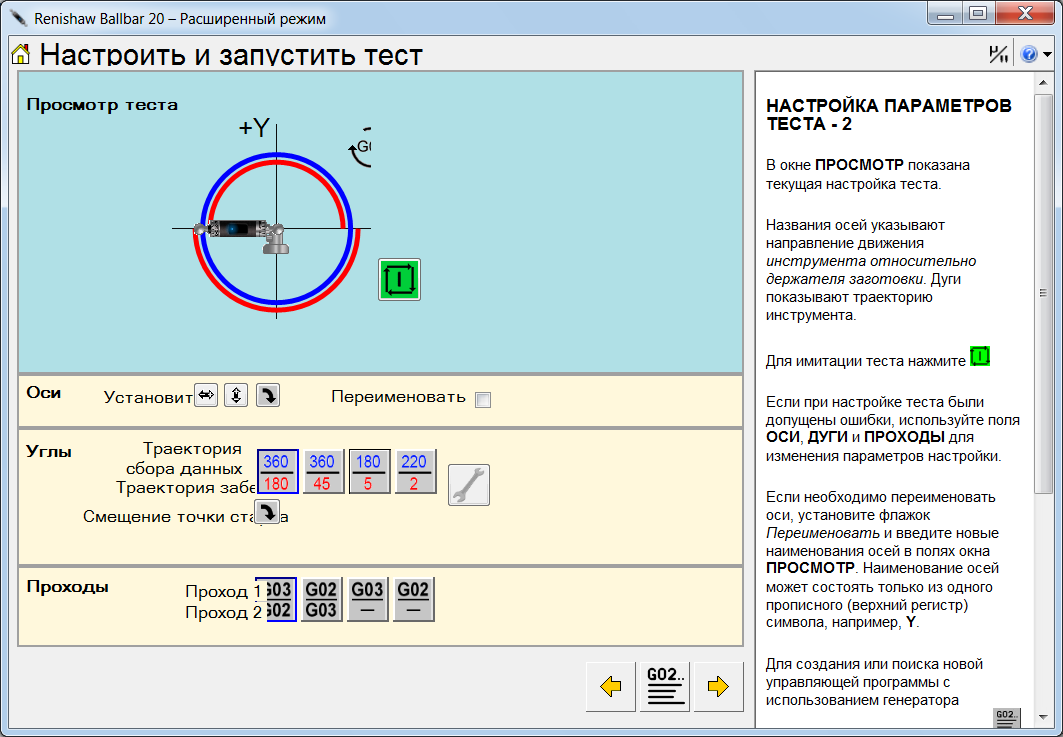Click the home icon next to the title
Viewport: 1063px width, 737px height.
click(21, 54)
